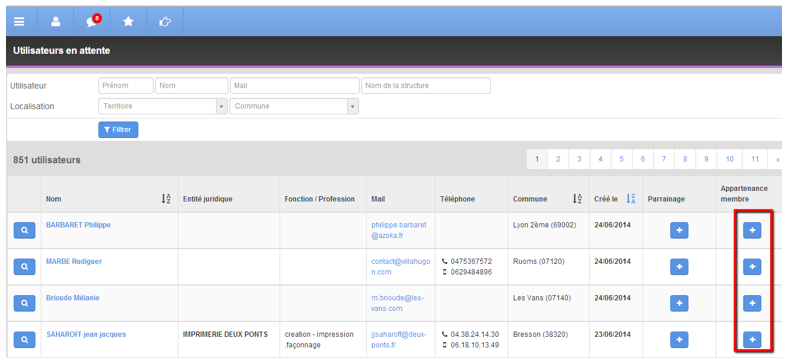The height and width of the screenshot is (362, 789).
Task: Focus the Nom de la structure field
Action: [426, 86]
